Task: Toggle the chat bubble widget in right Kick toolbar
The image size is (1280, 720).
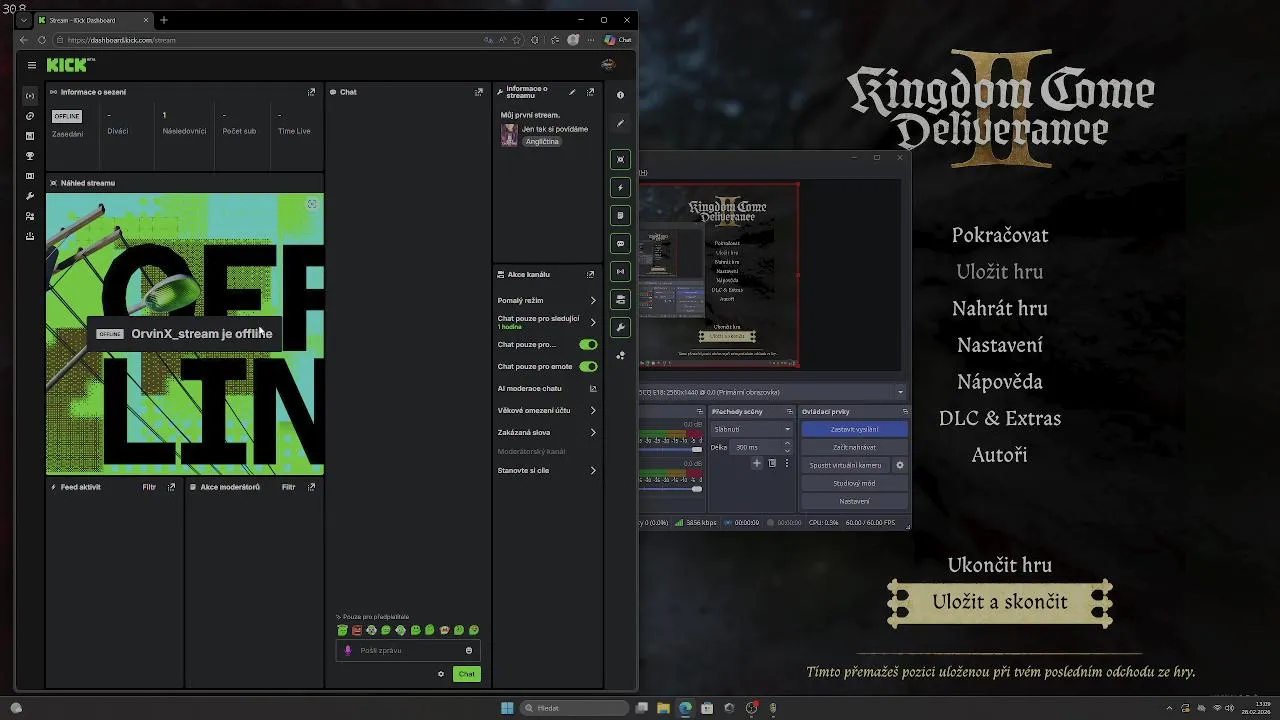Action: click(x=620, y=243)
